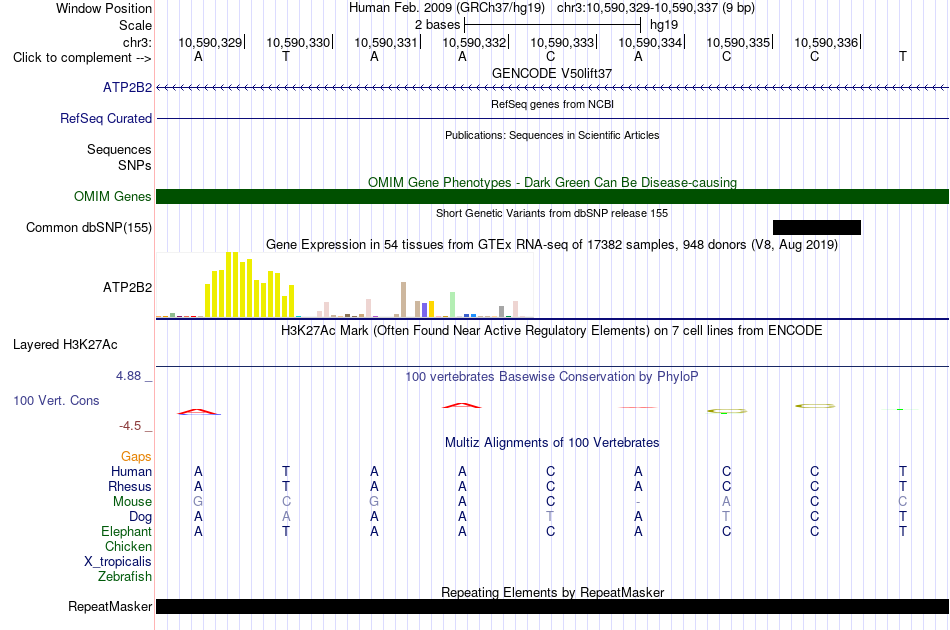Click the black RepeatMasker element bar
950x630 pixels.
[x=553, y=606]
